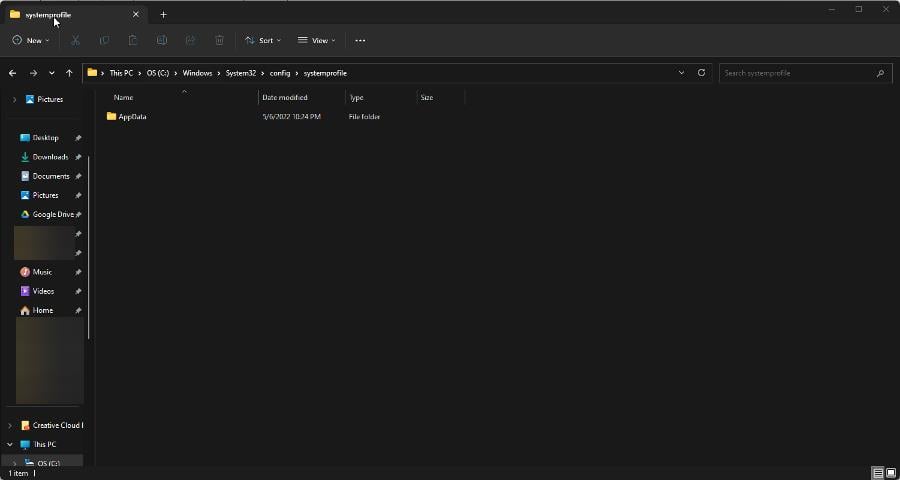Screen dimensions: 900x480
Task: Click the Paste icon in toolbar
Action: 133,40
